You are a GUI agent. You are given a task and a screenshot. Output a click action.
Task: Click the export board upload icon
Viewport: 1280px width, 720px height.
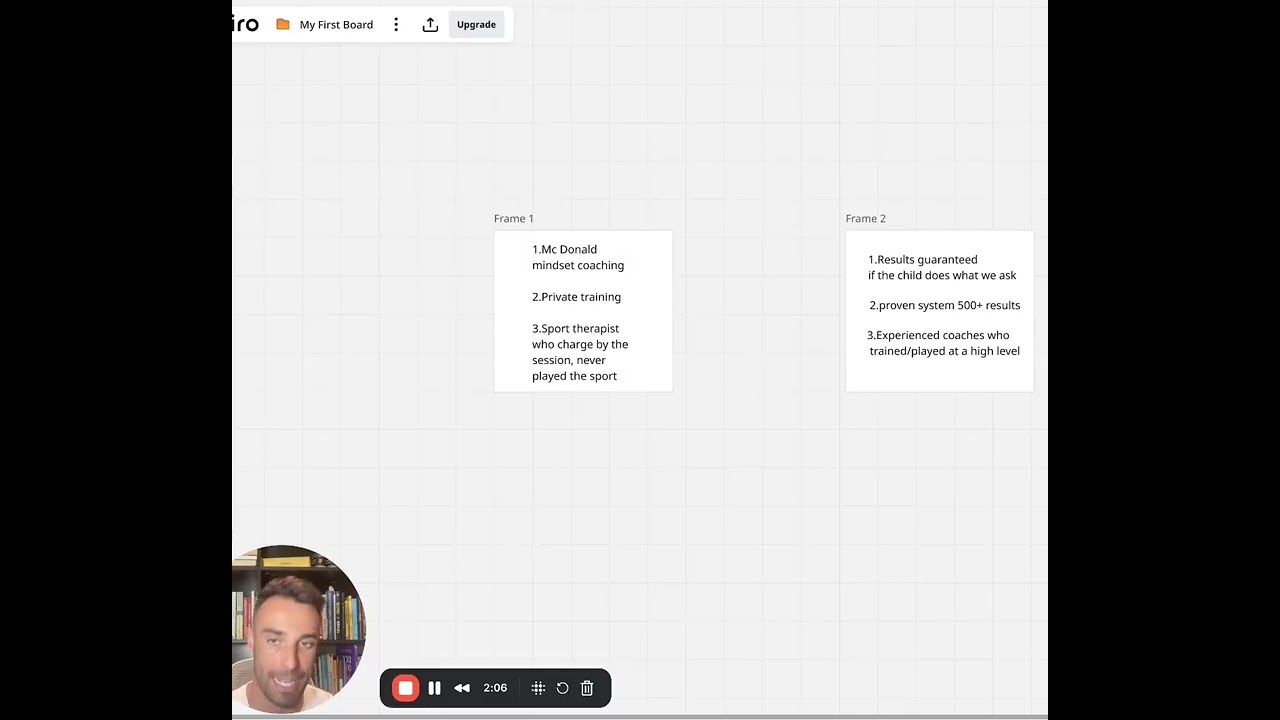pos(430,25)
